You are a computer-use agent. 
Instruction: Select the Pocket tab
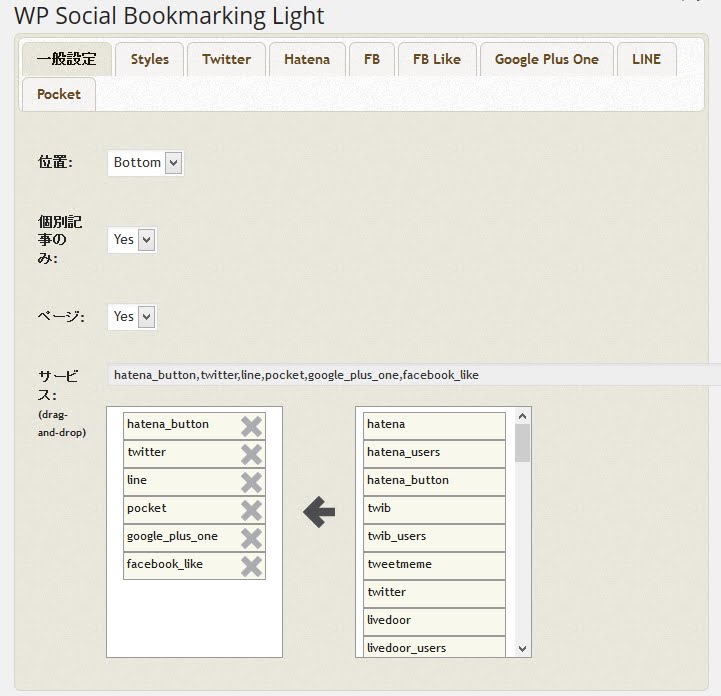click(x=59, y=94)
